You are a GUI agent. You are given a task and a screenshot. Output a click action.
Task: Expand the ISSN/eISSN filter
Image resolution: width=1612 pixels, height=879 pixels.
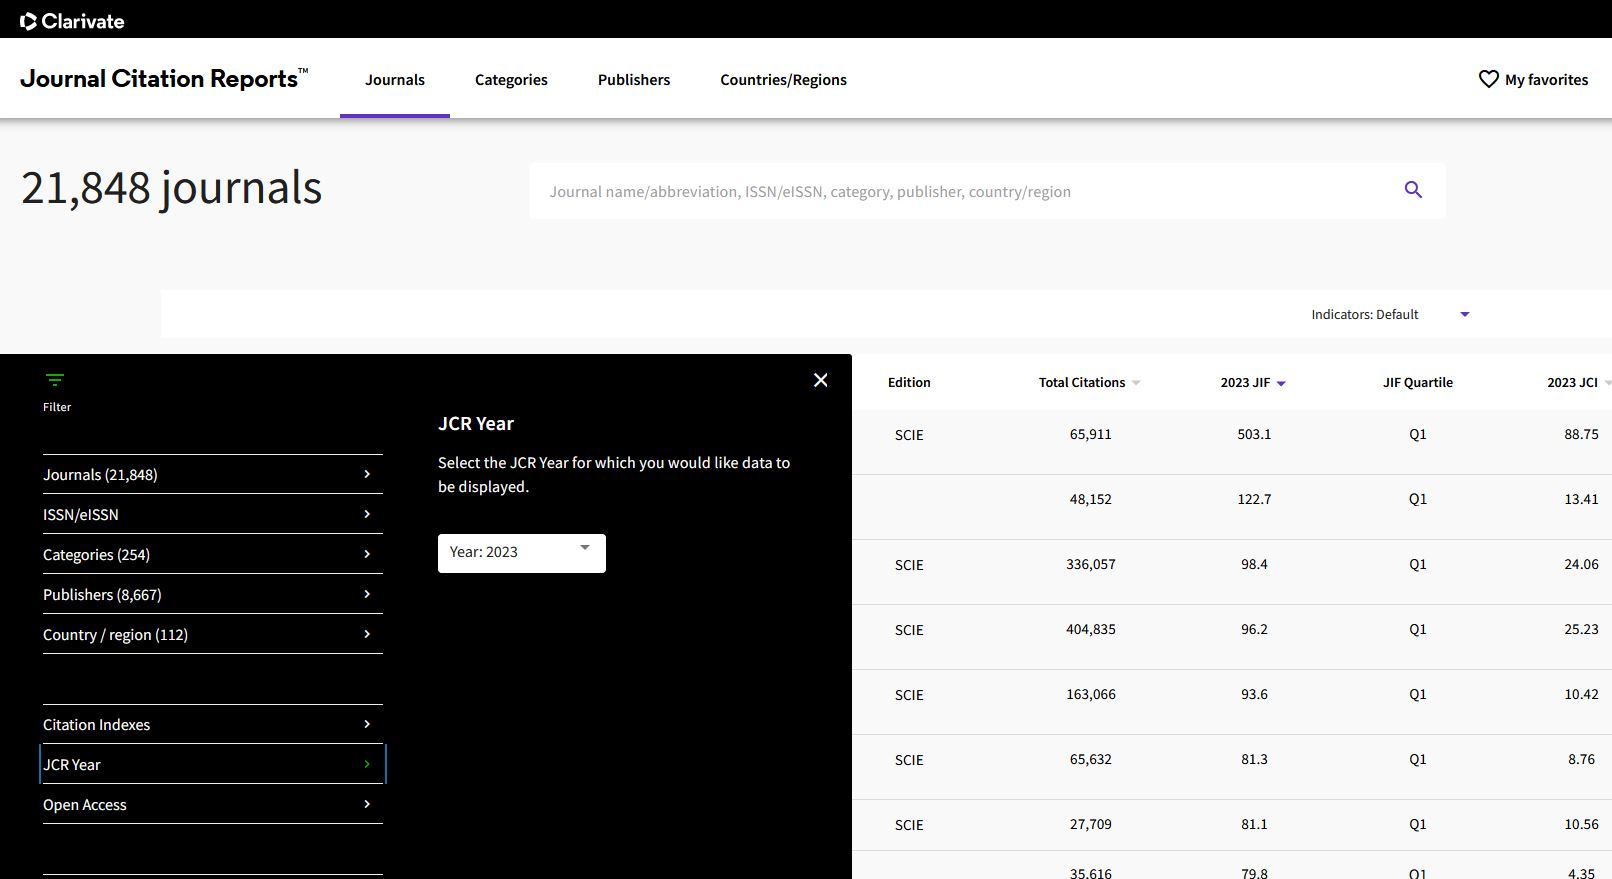212,514
